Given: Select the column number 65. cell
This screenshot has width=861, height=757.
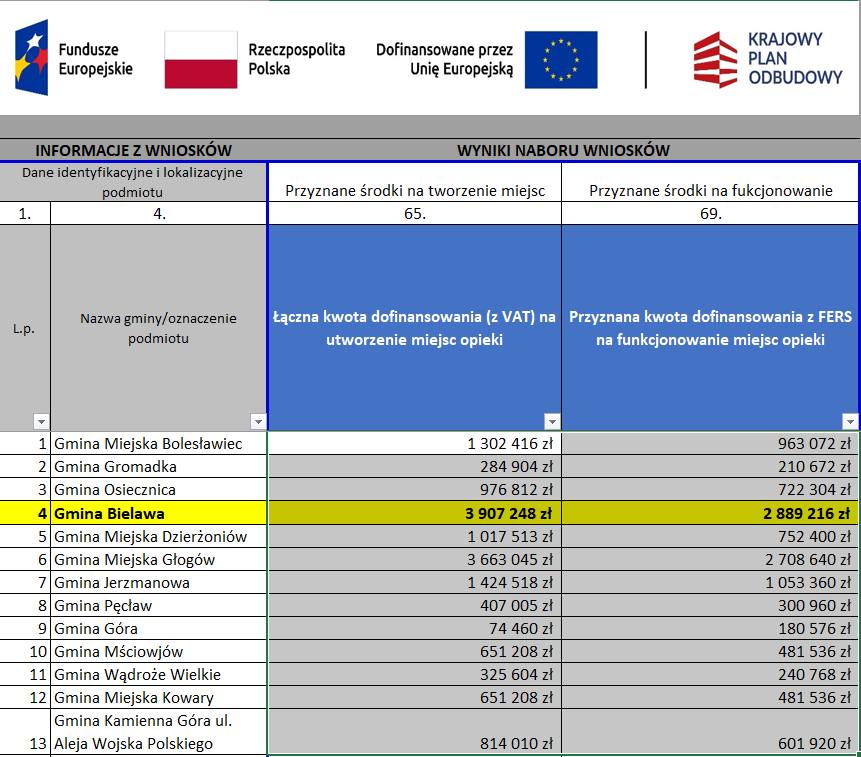Looking at the screenshot, I should (414, 214).
